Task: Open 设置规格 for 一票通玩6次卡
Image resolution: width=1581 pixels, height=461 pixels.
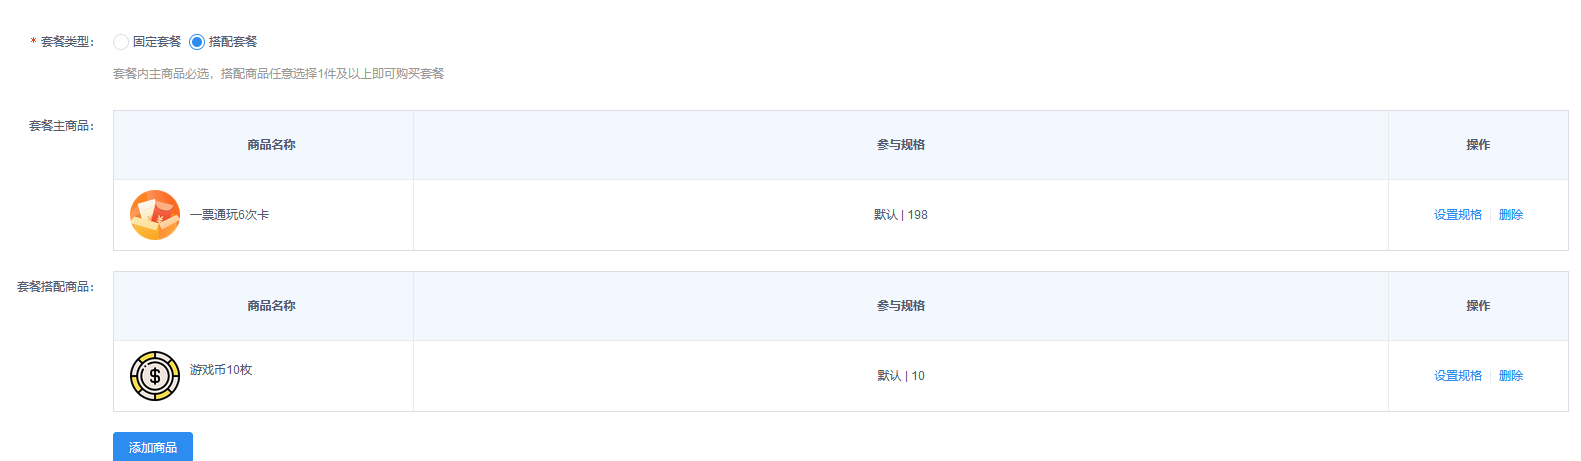Action: [1458, 215]
